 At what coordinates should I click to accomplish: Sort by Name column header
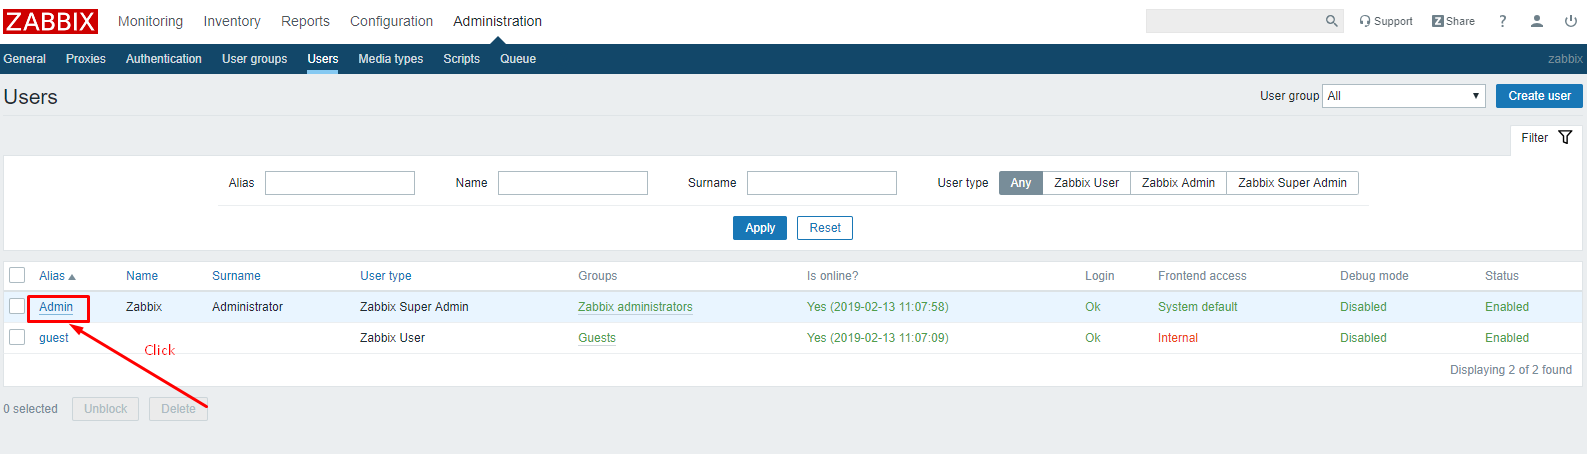pos(142,276)
